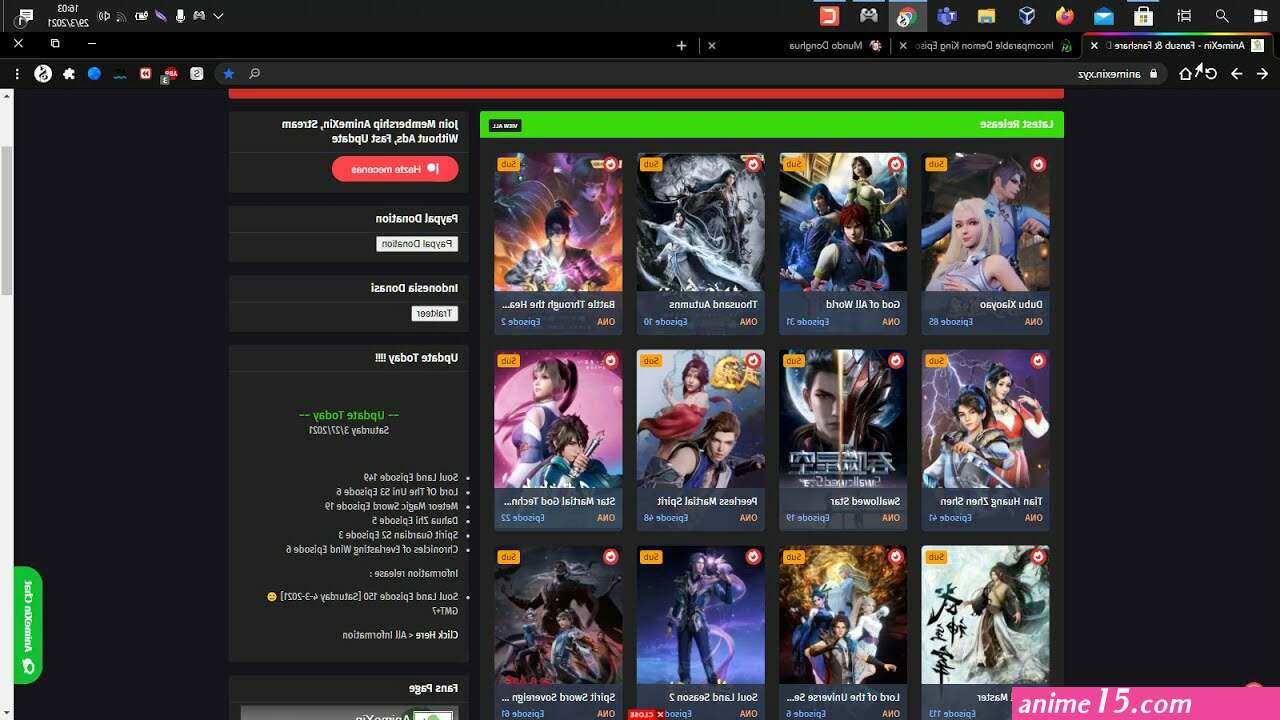Screen dimensions: 1280x720
Task: Open VirtualBox from the taskbar
Action: coord(1026,16)
